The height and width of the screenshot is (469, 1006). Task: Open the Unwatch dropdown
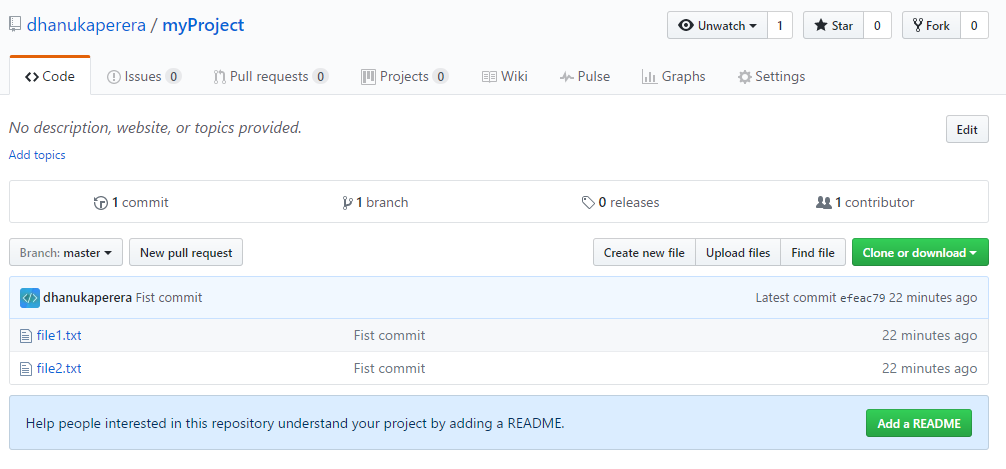tap(717, 26)
